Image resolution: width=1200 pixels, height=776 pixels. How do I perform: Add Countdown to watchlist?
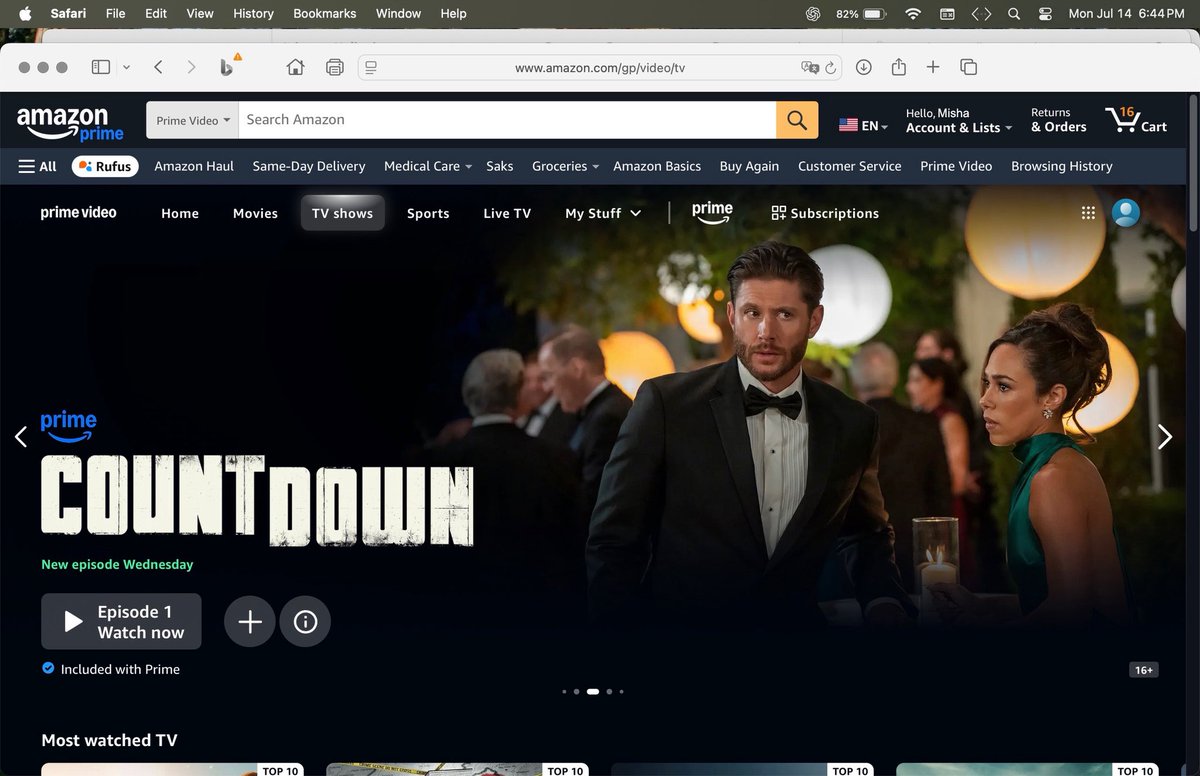(x=249, y=622)
